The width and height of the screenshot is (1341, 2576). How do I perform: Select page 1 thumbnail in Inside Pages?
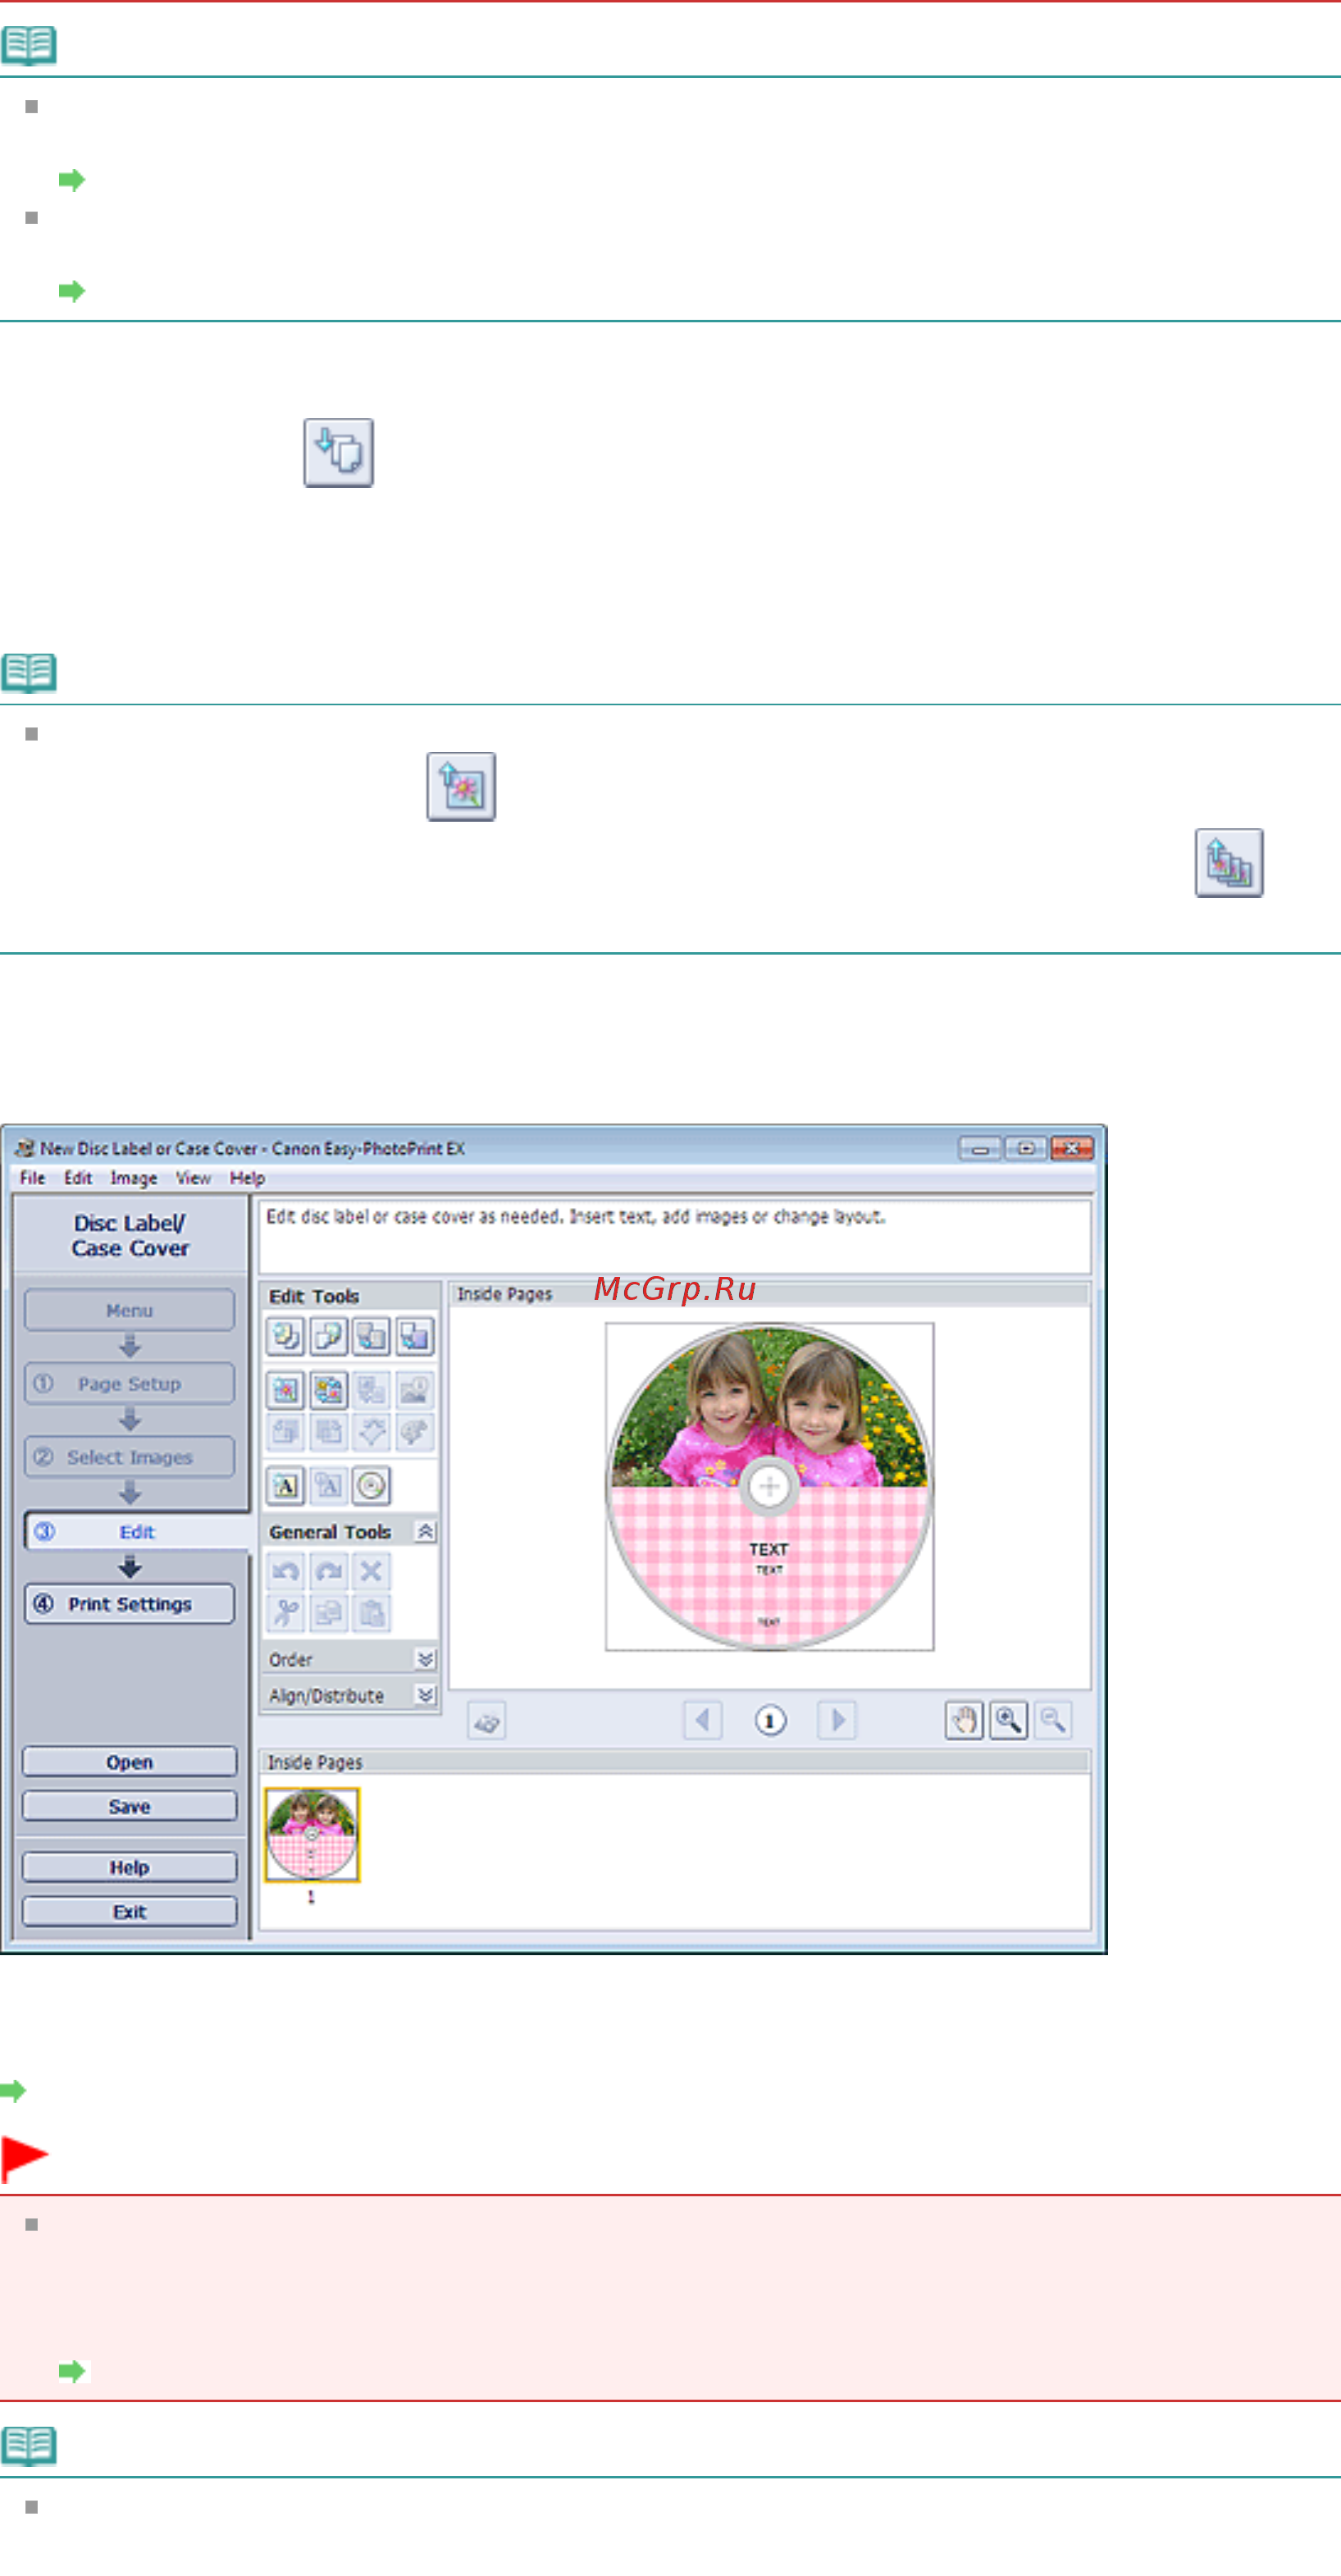tap(311, 1835)
